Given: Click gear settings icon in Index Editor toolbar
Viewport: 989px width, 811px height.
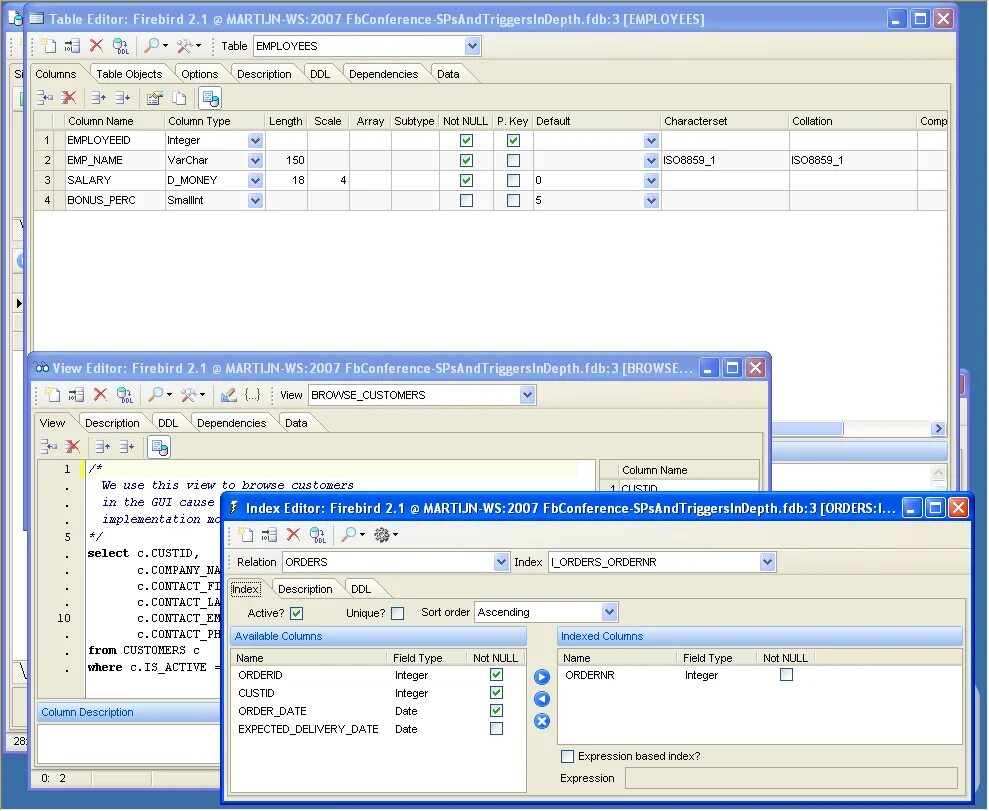Looking at the screenshot, I should coord(382,535).
